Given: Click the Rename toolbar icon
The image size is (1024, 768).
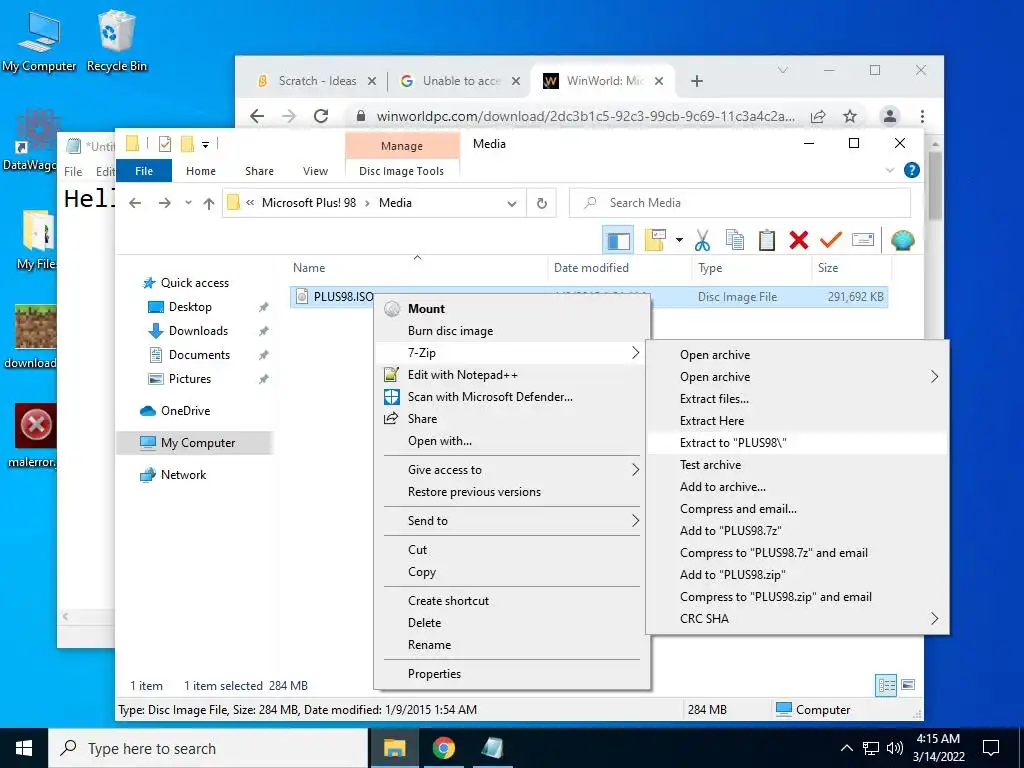Looking at the screenshot, I should point(863,240).
